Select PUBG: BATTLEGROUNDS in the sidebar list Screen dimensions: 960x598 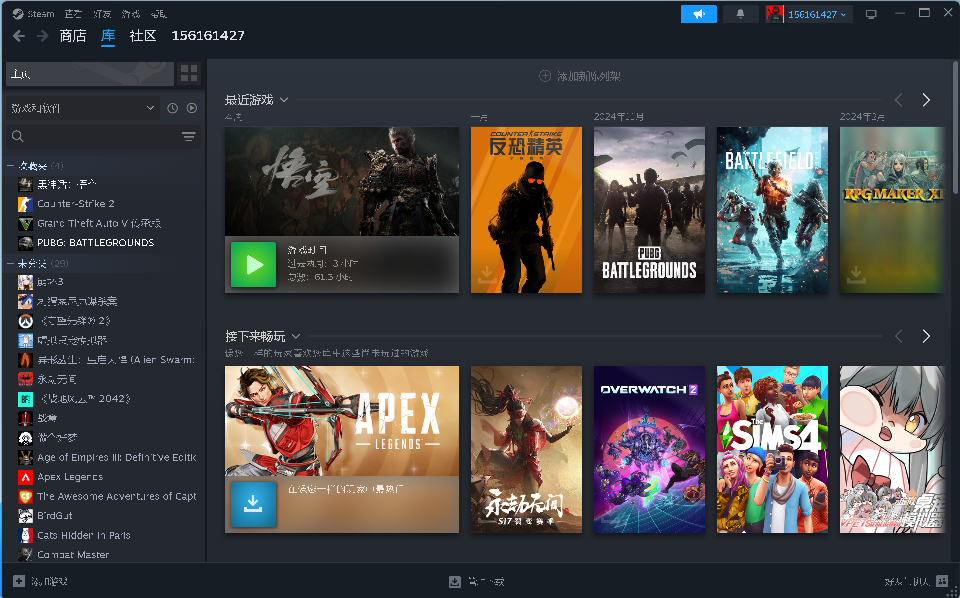tap(96, 243)
